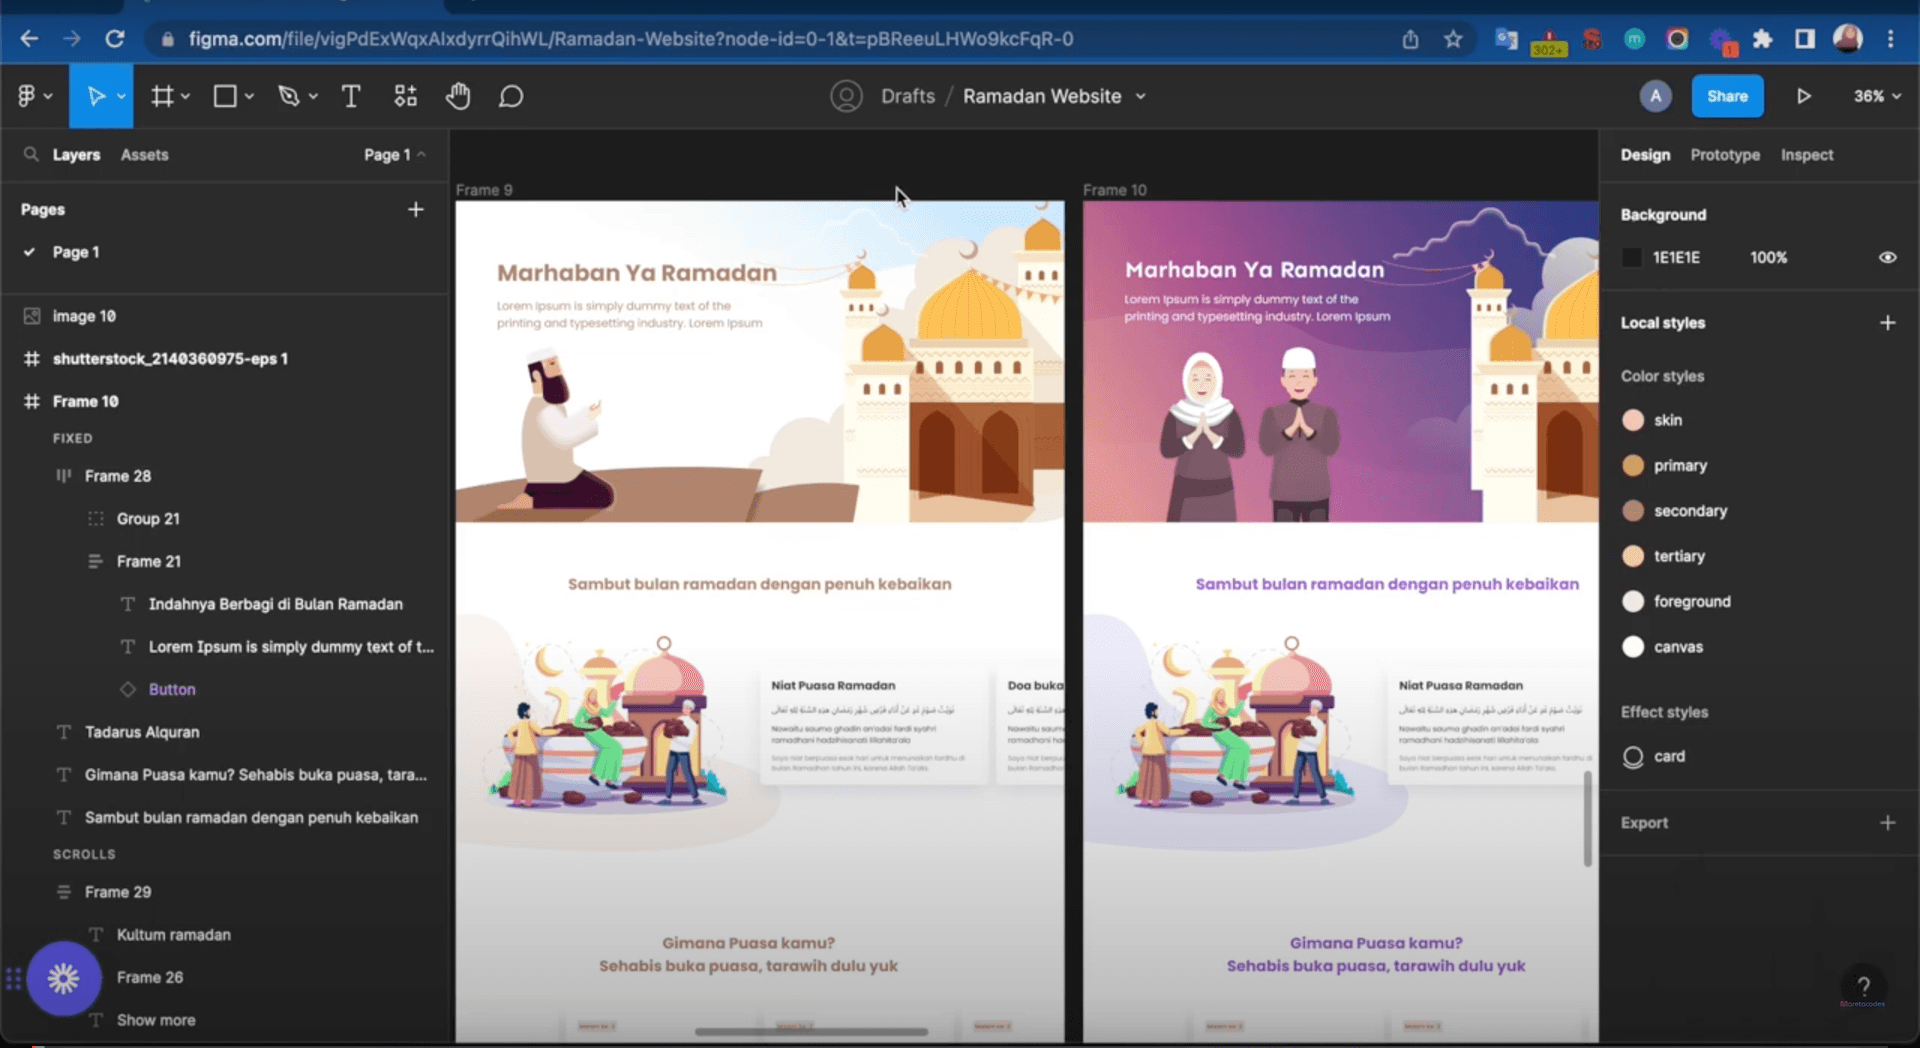1920x1048 pixels.
Task: Click the share page icon in address bar
Action: (1410, 39)
